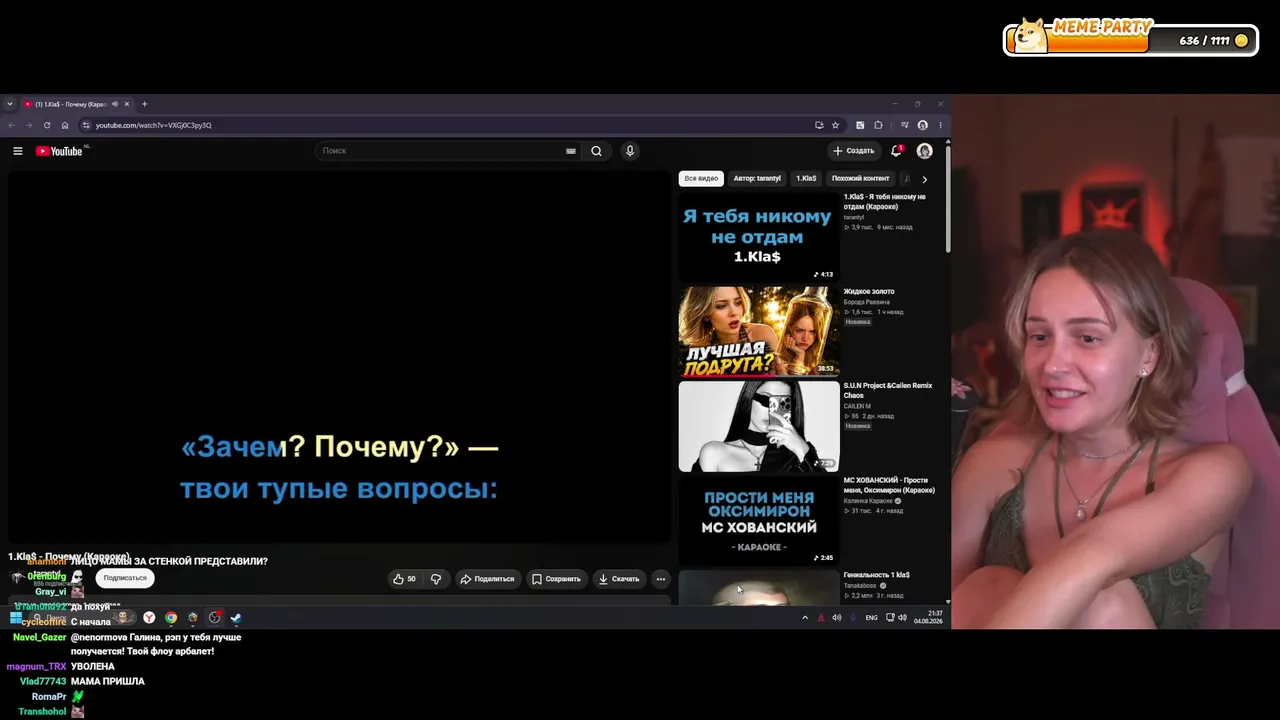This screenshot has height=720, width=1280.
Task: Go forward in the browser
Action: [x=29, y=125]
